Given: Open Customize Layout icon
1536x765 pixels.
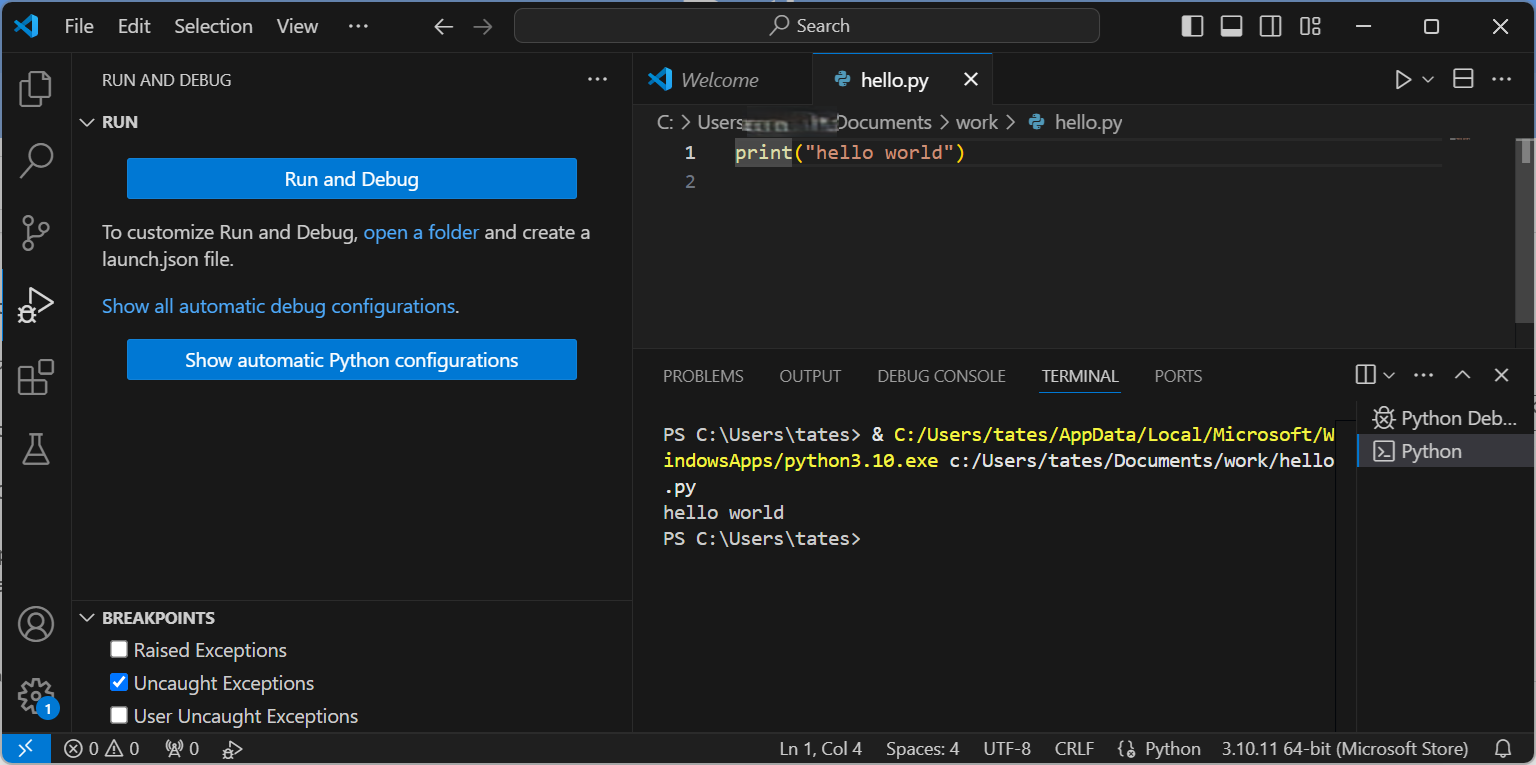Looking at the screenshot, I should click(1310, 26).
